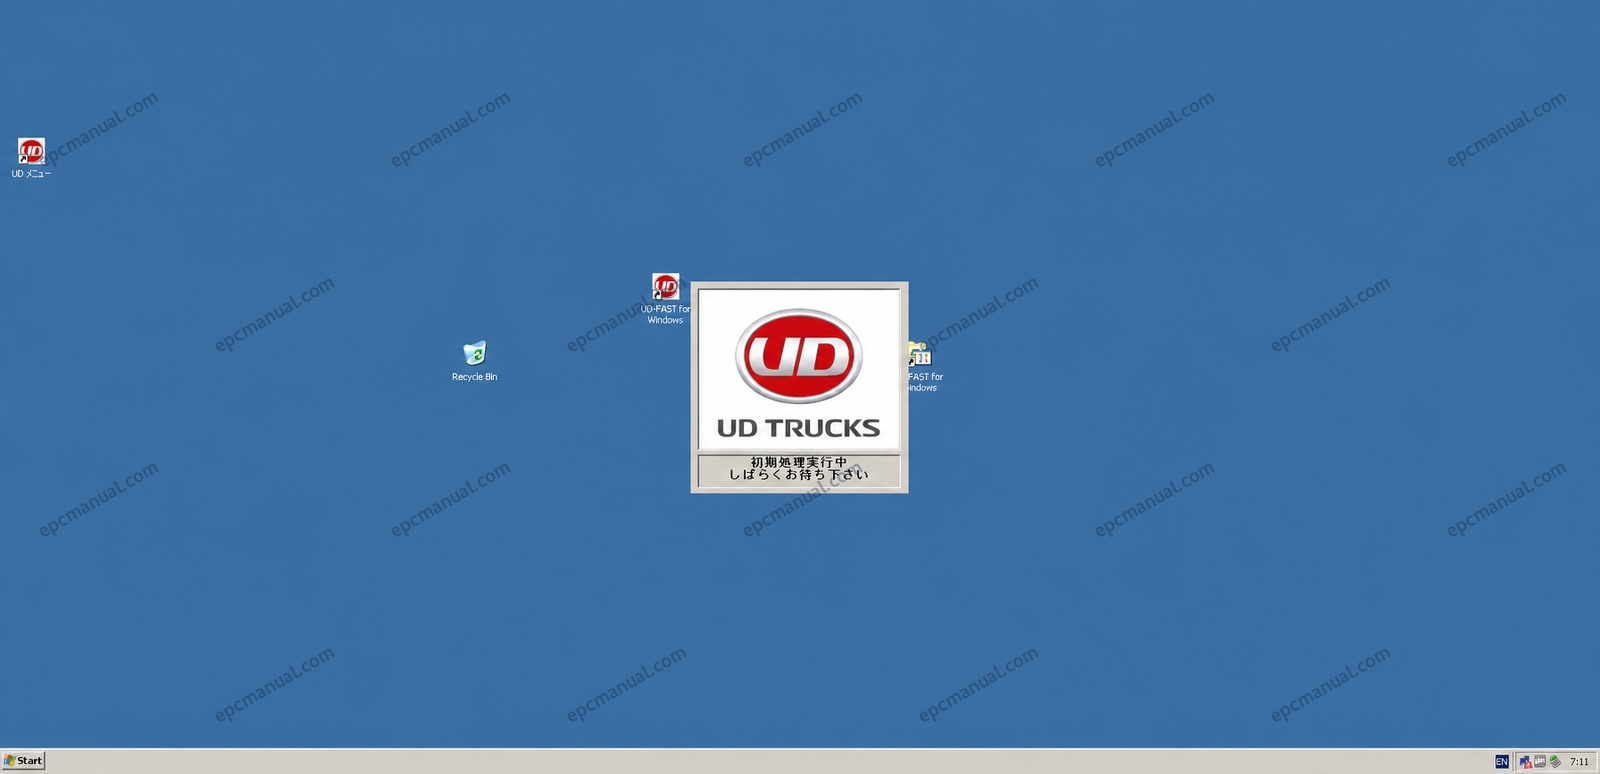Click the 7:11 system clock
The height and width of the screenshot is (774, 1600).
(1579, 762)
